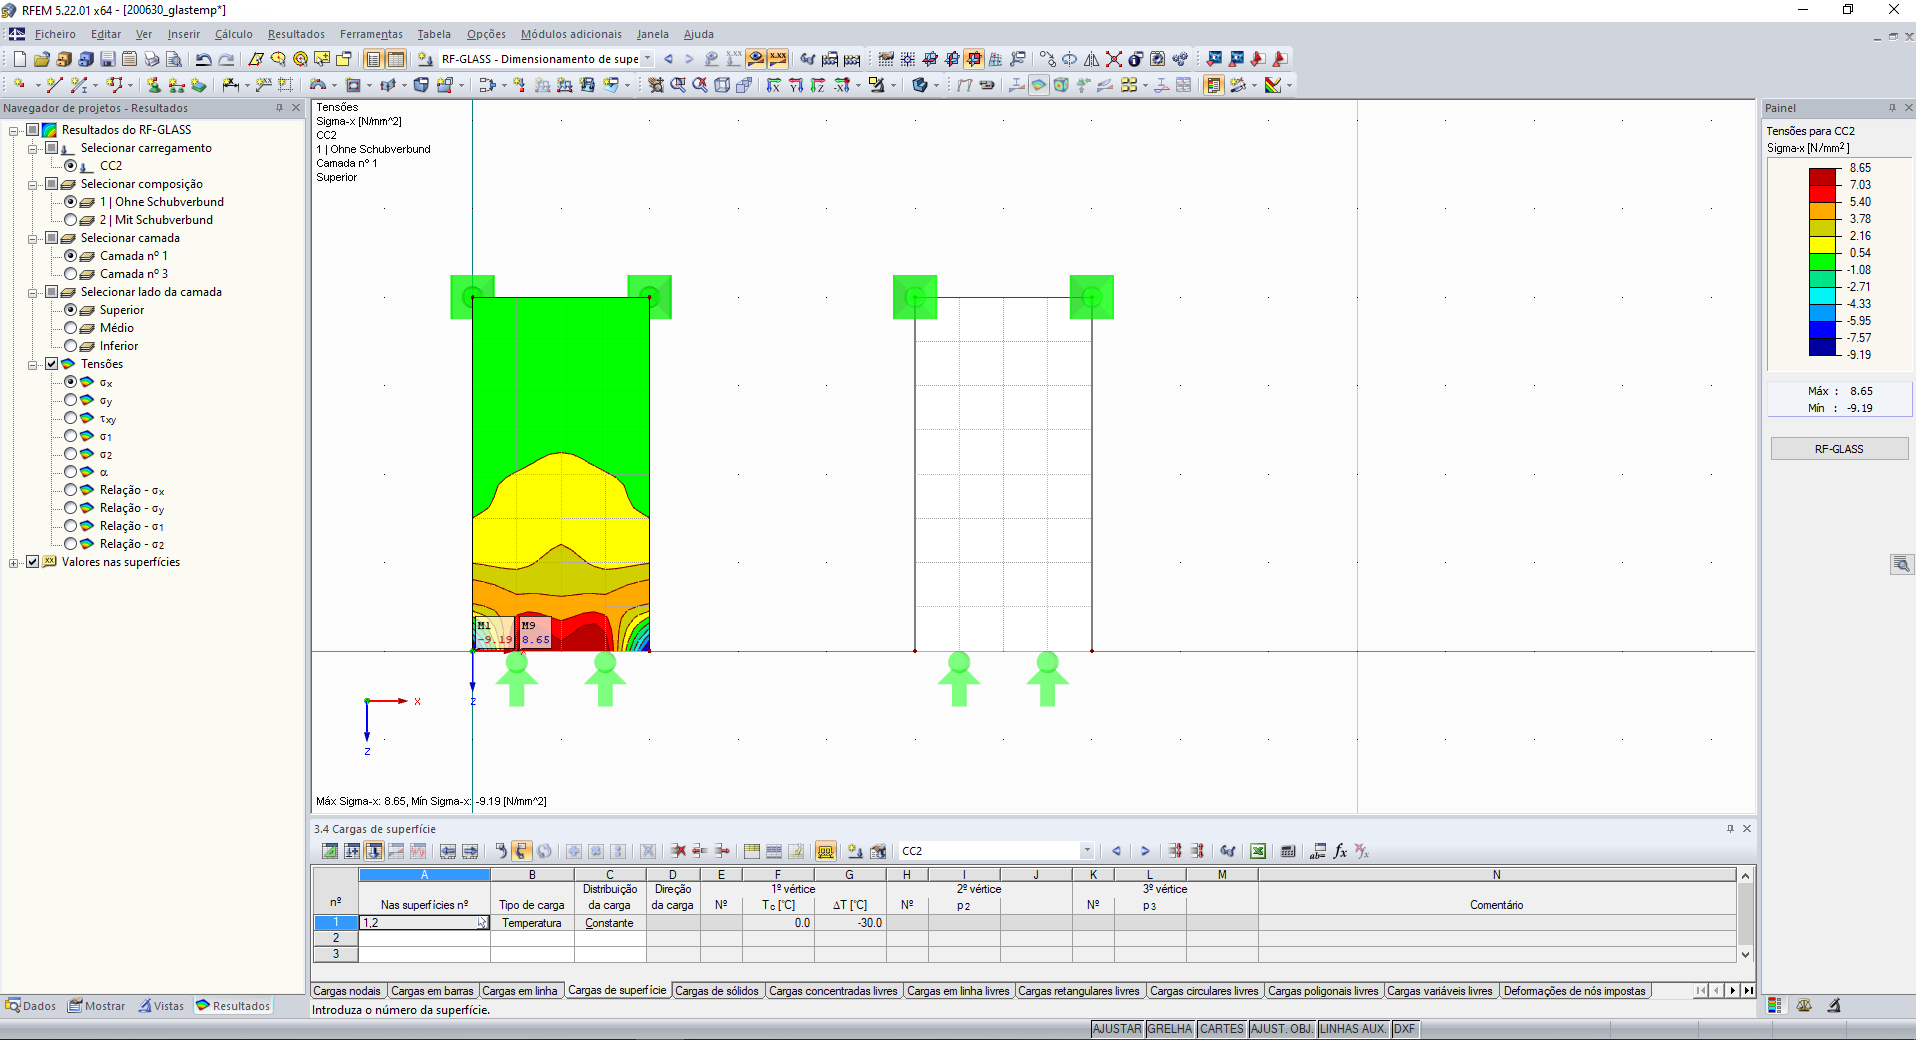Open formula editor fx icon

(x=1340, y=851)
